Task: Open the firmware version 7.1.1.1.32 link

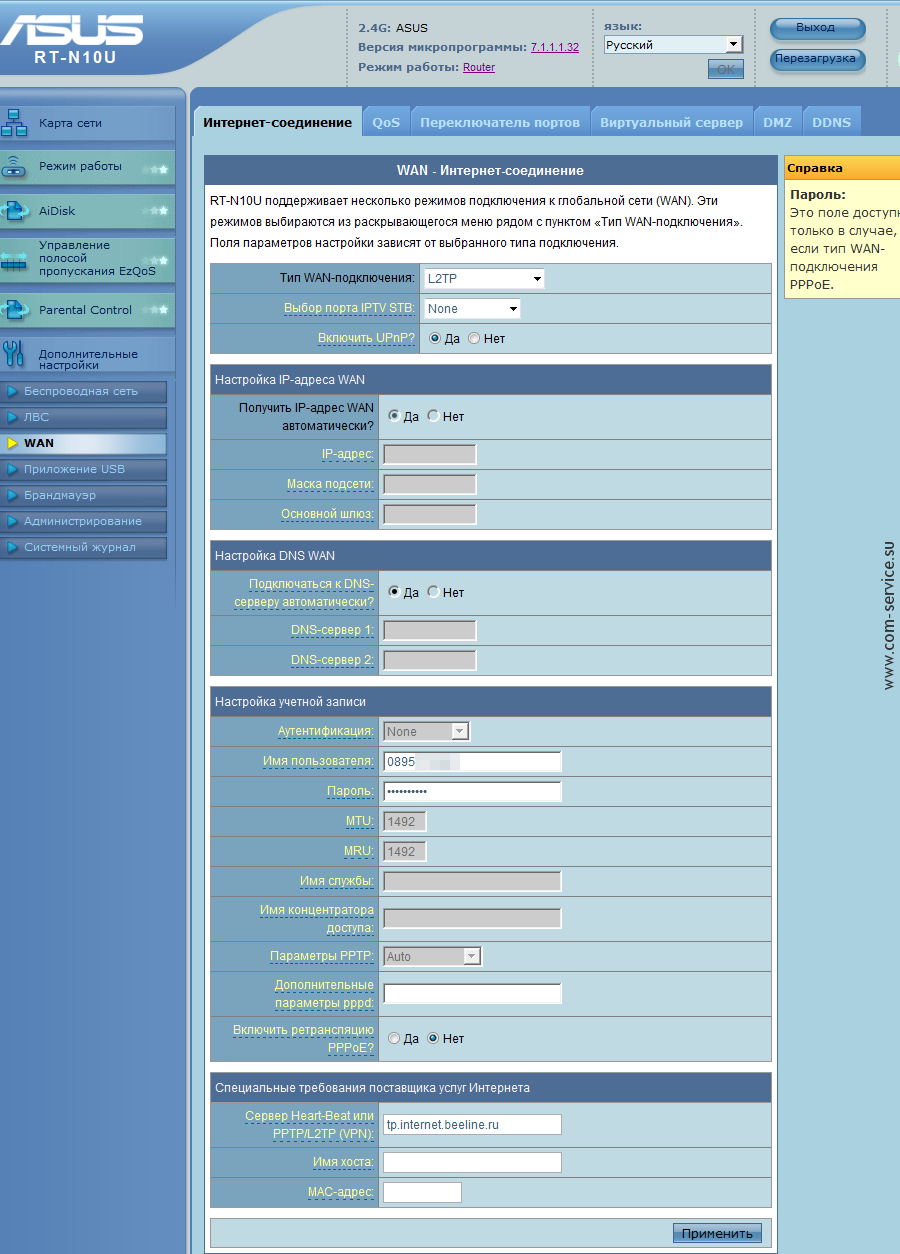Action: point(554,47)
